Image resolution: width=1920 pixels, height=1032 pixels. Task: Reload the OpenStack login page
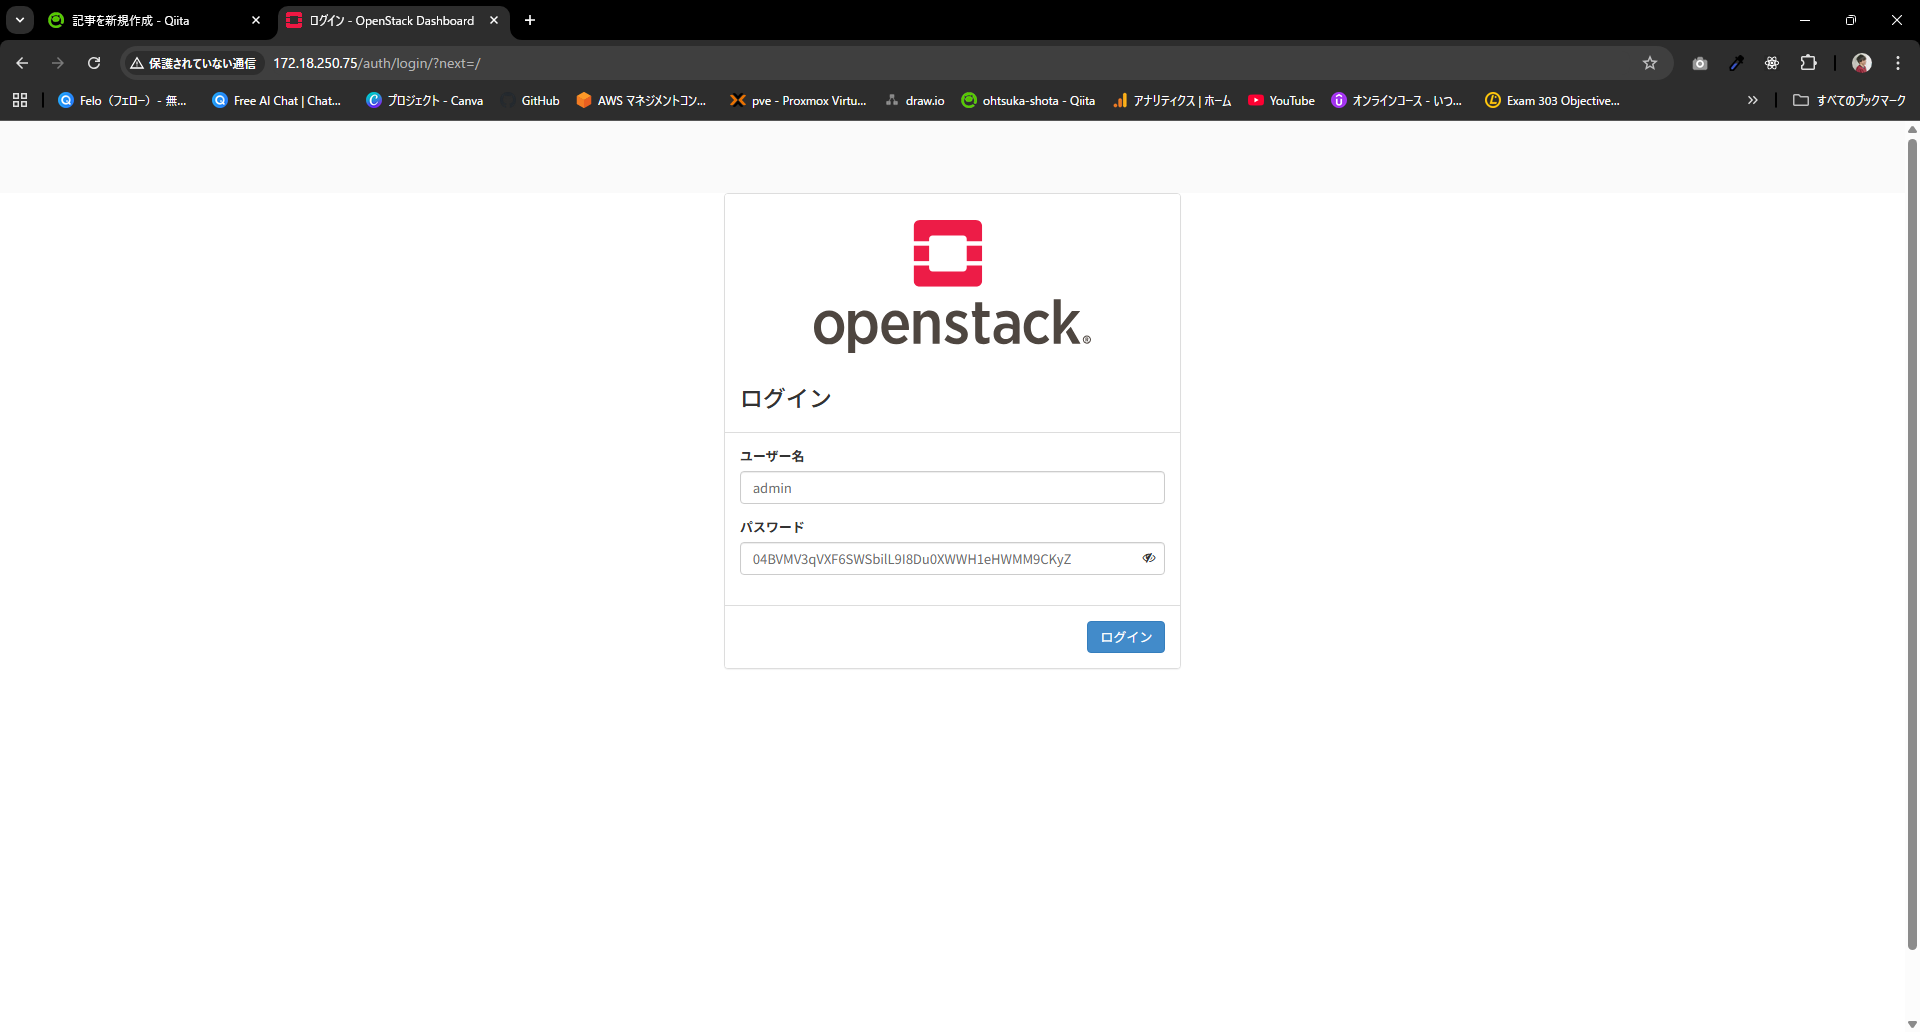[94, 63]
